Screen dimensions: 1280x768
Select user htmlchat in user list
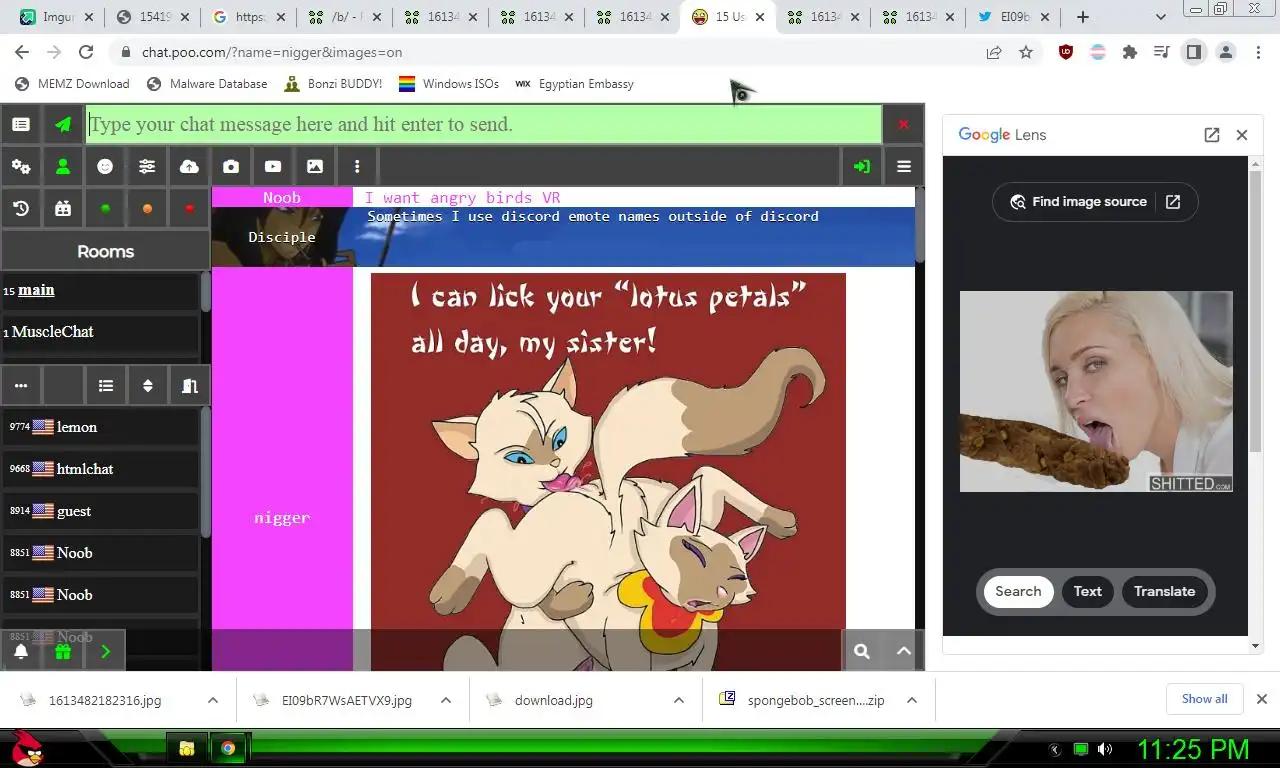click(100, 469)
